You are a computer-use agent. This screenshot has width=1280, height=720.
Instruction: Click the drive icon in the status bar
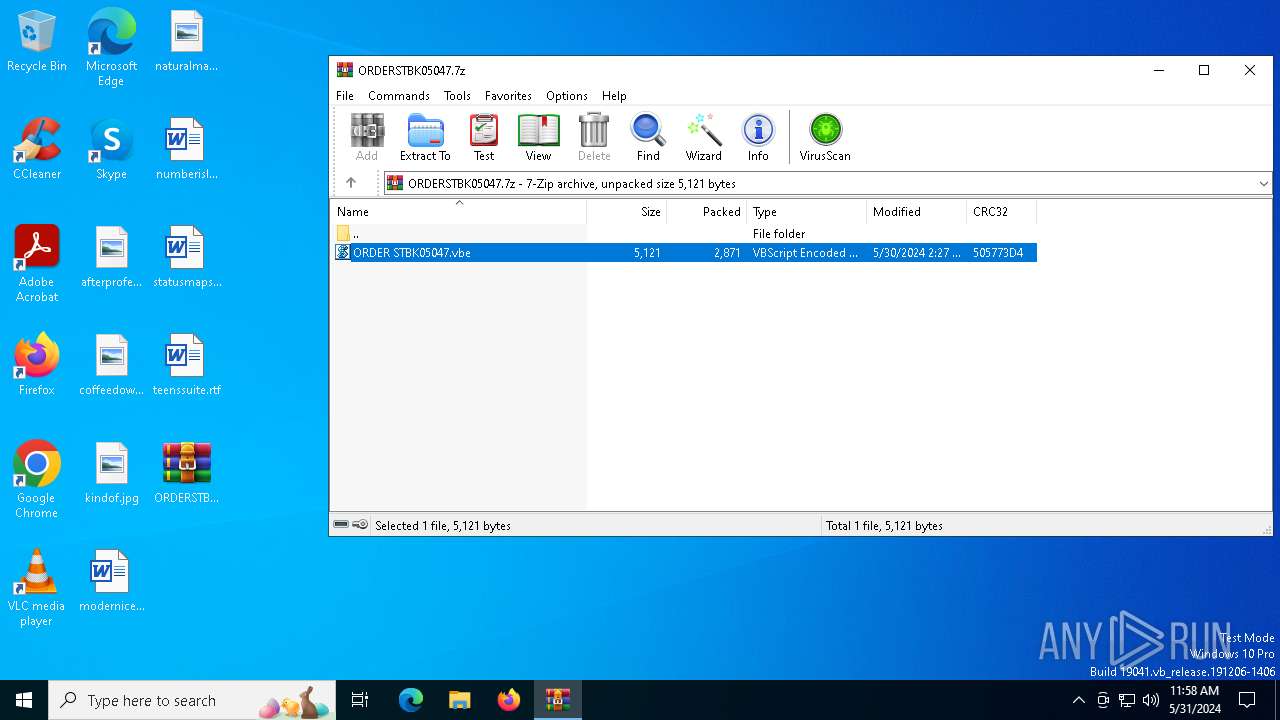tap(341, 525)
